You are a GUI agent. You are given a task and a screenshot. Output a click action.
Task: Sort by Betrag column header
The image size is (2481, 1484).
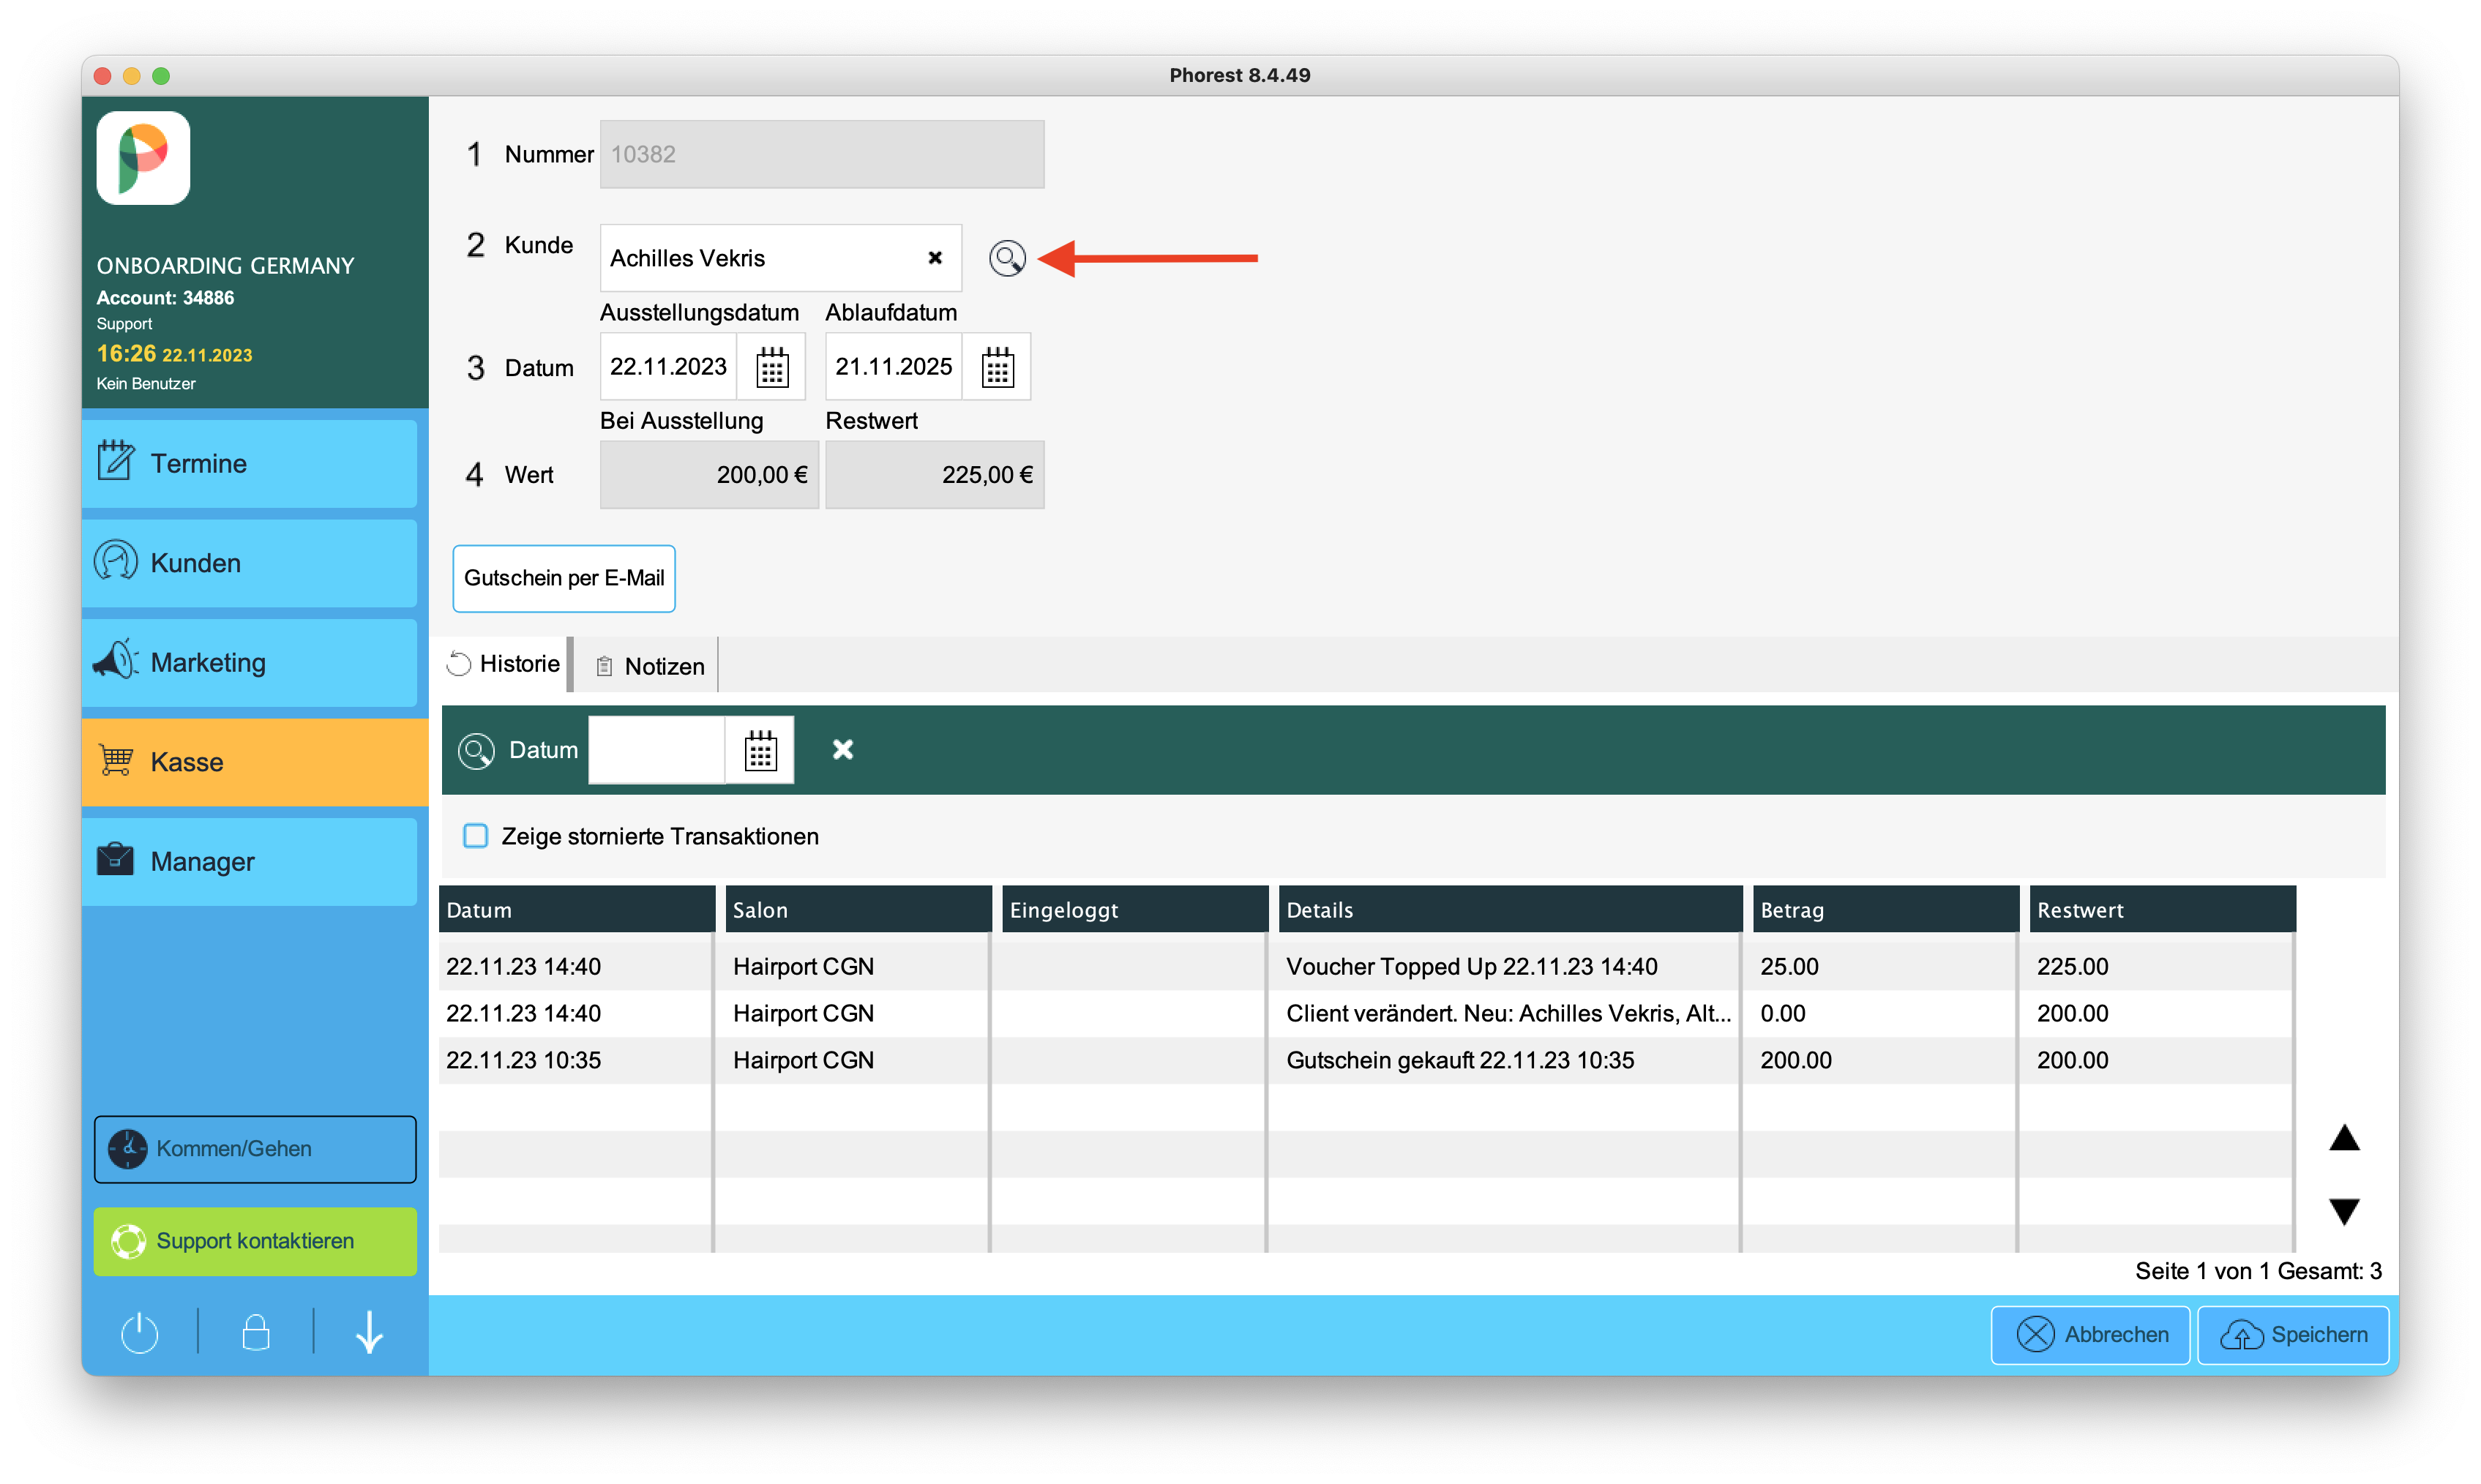[1886, 910]
